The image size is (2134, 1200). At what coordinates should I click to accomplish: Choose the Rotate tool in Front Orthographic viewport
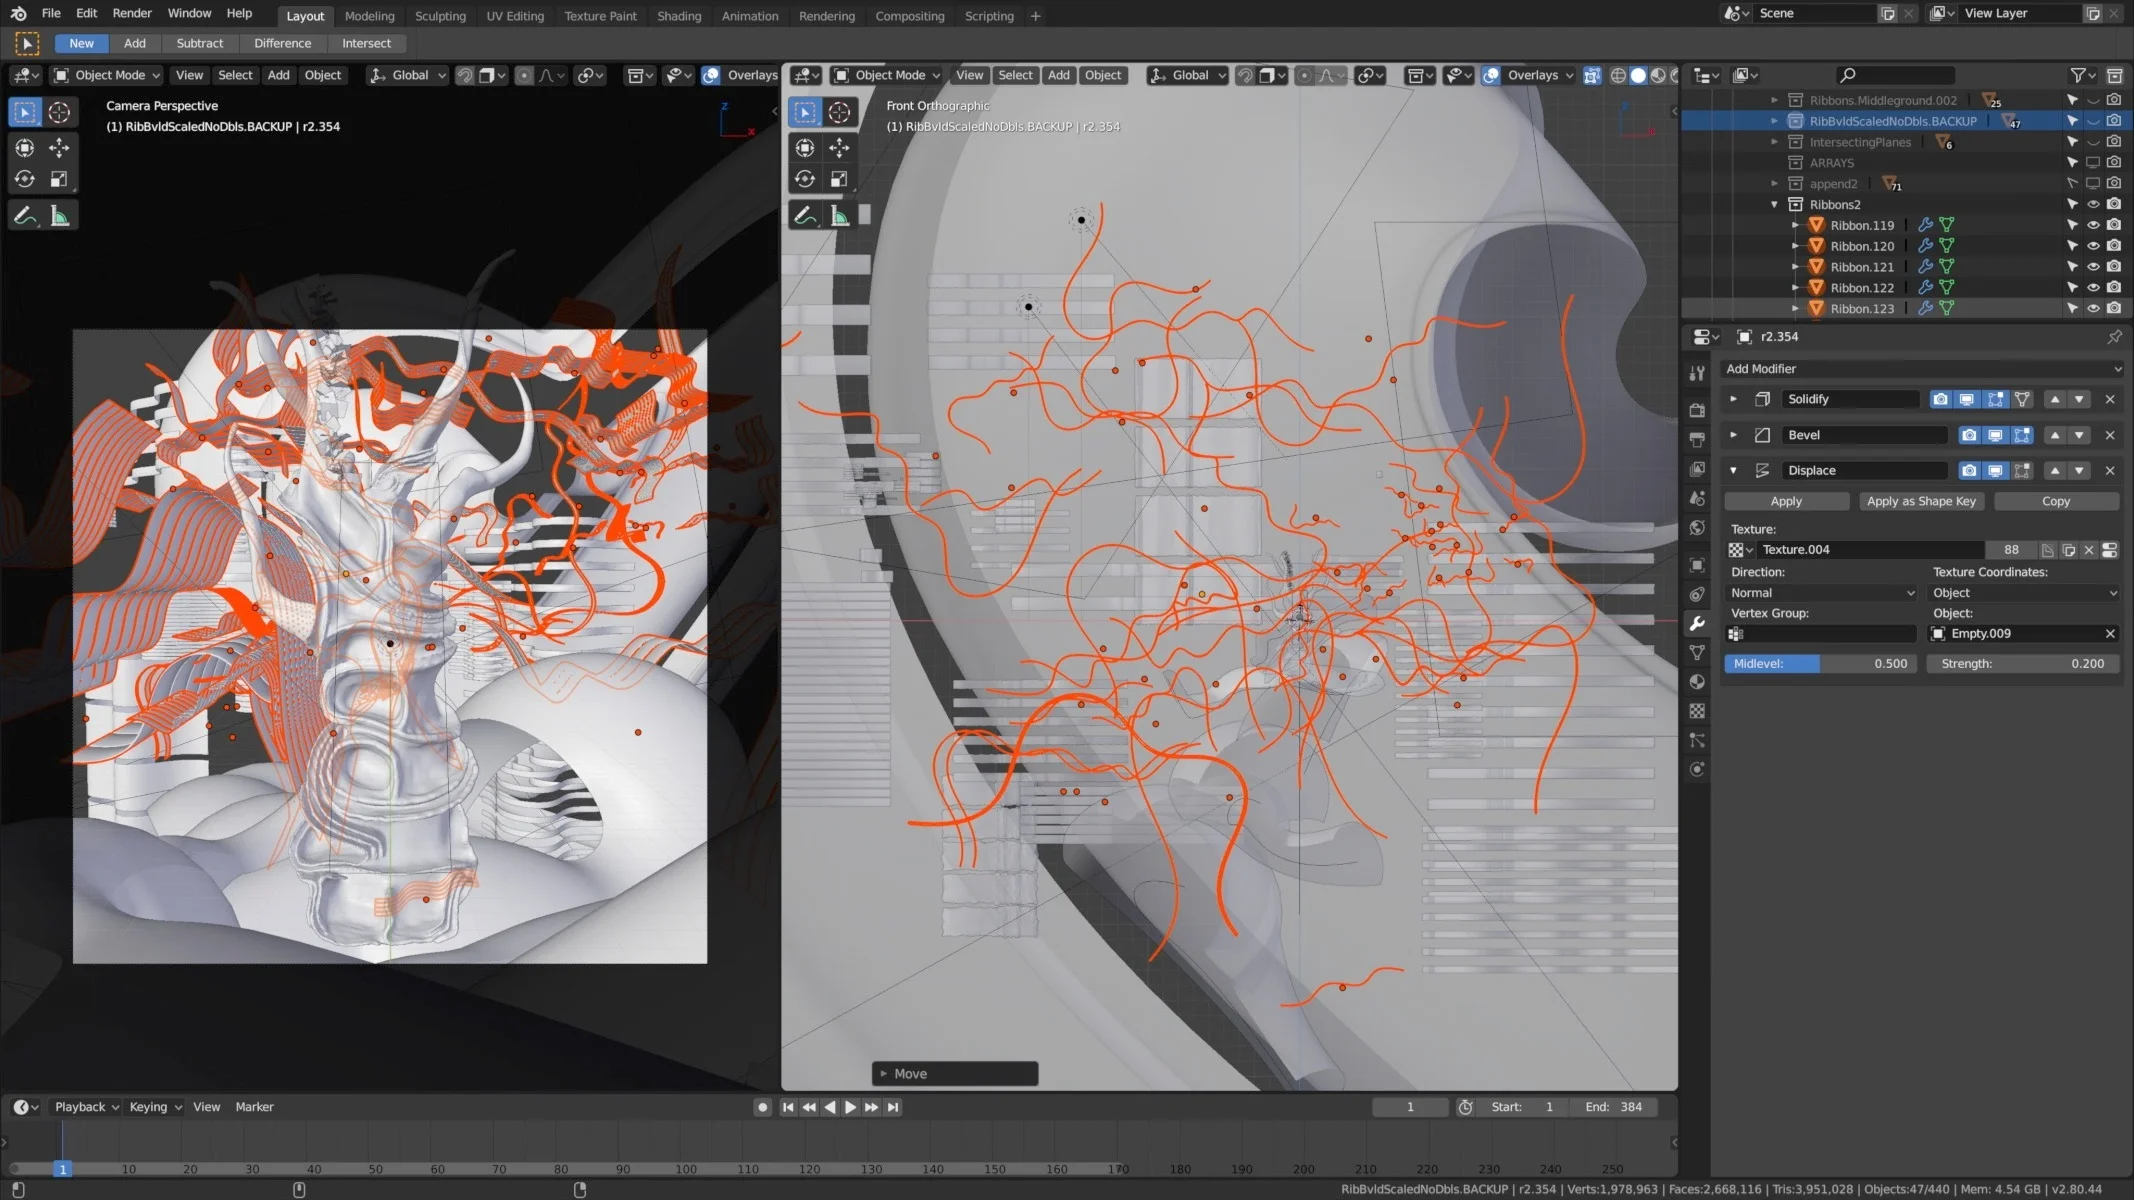pos(805,179)
